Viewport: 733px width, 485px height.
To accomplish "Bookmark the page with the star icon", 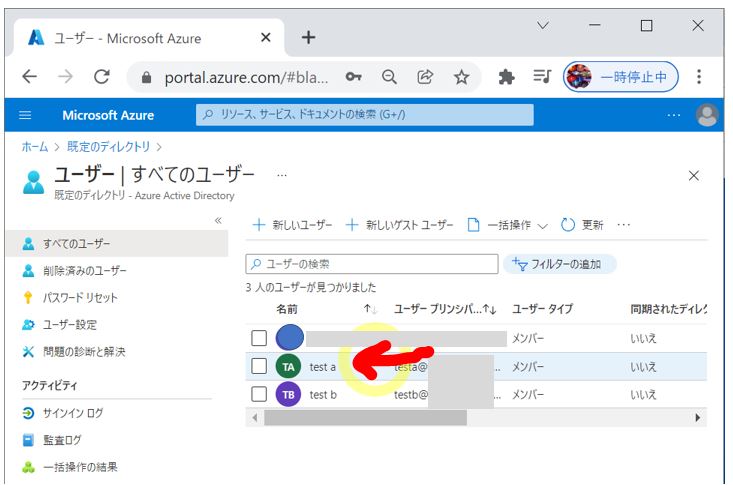I will tap(461, 76).
